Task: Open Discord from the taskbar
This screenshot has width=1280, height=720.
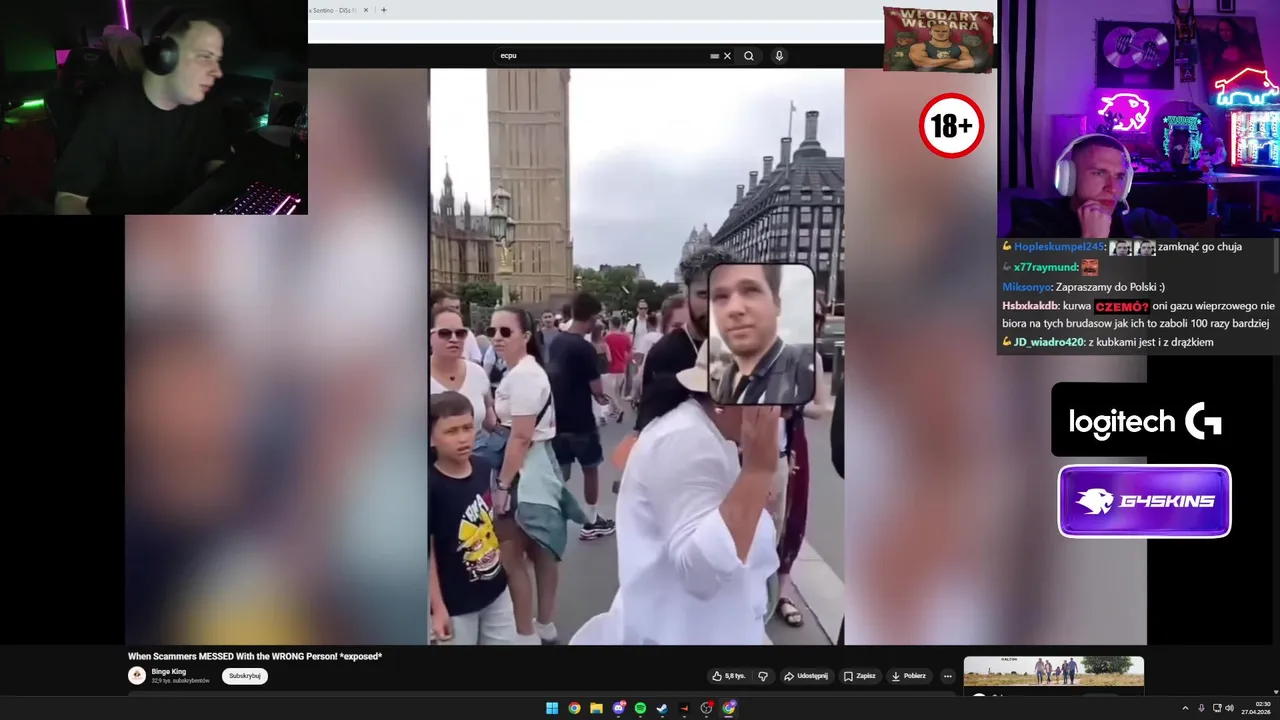Action: click(619, 708)
